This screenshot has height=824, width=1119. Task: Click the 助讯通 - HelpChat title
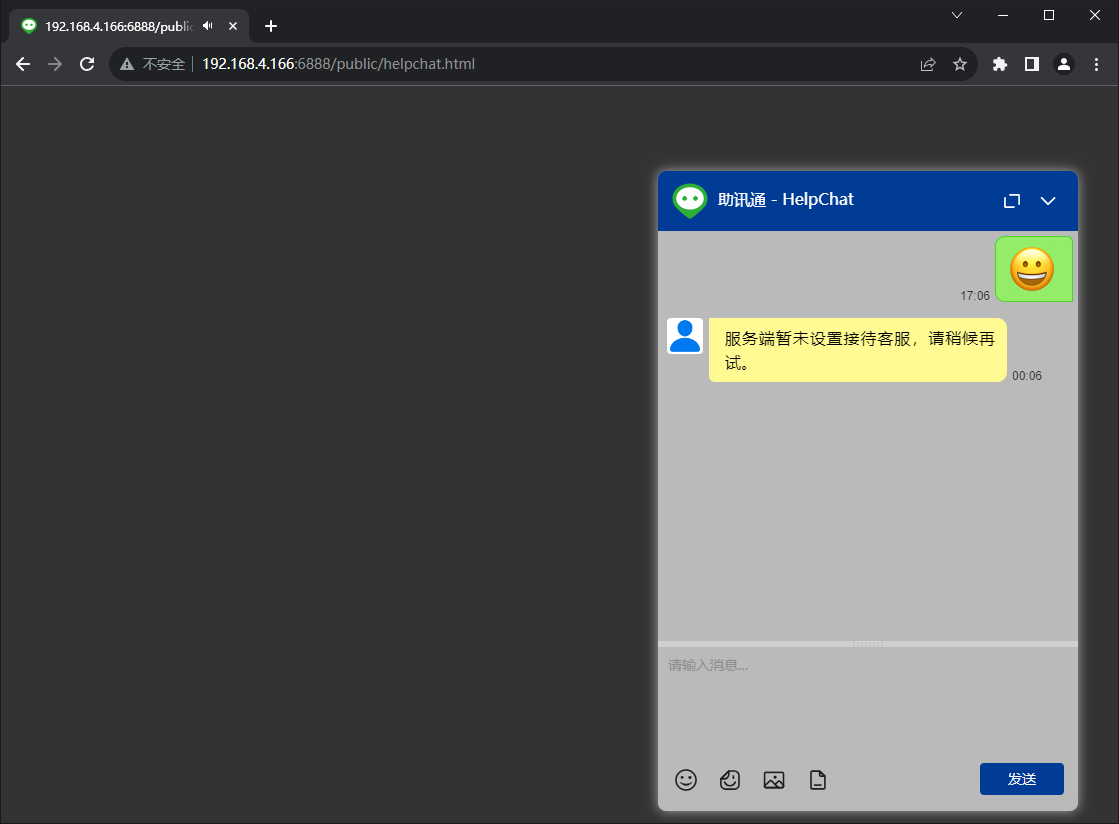785,200
